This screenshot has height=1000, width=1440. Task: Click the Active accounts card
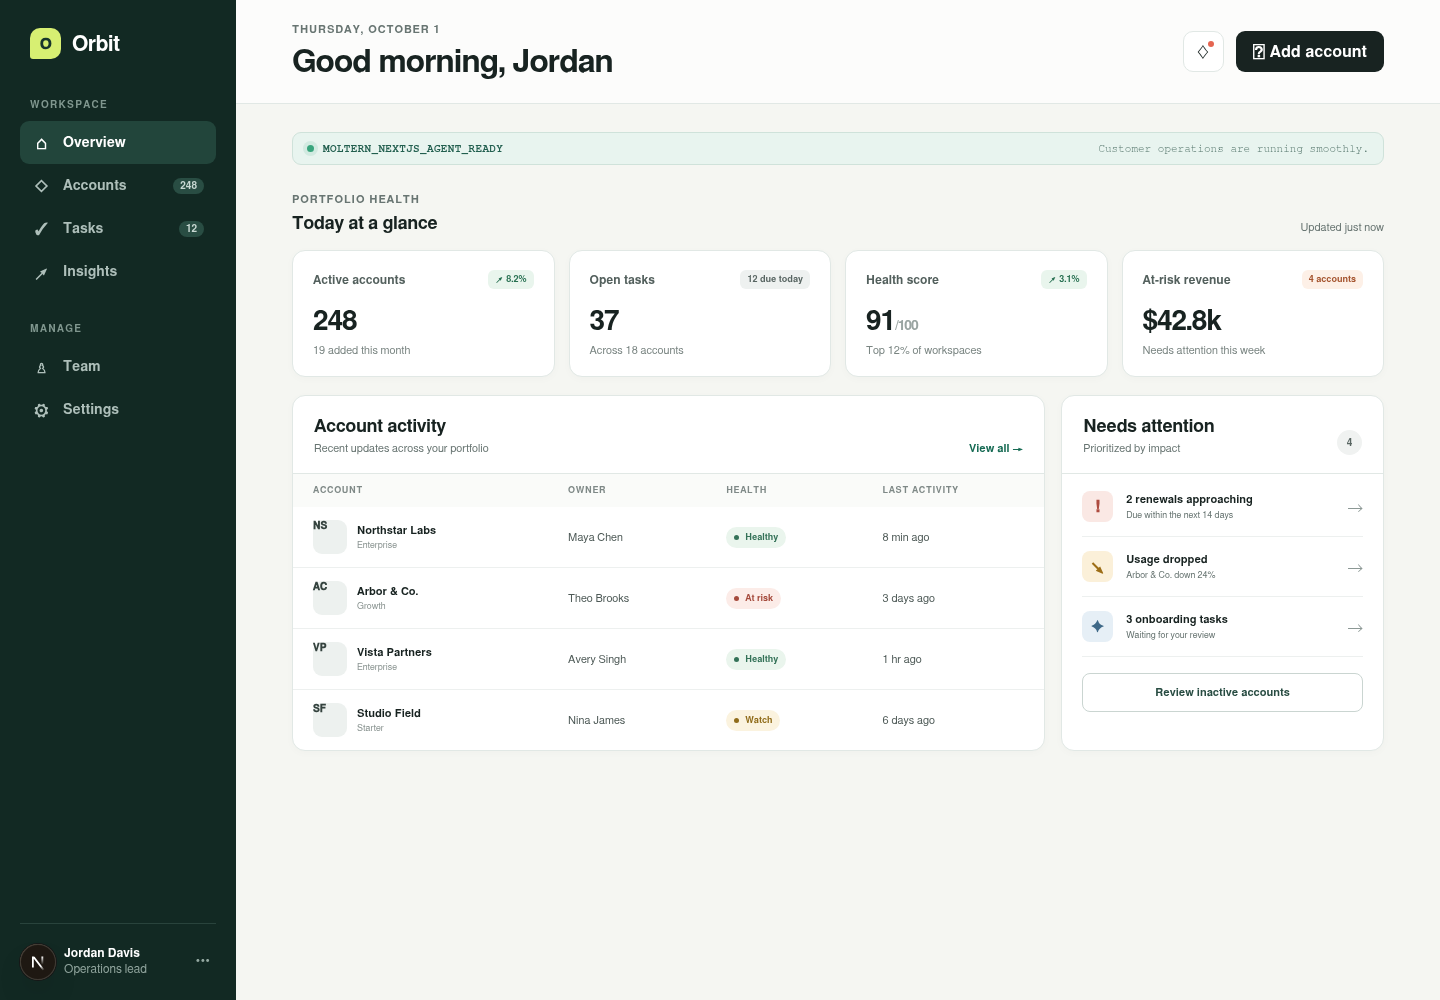423,314
